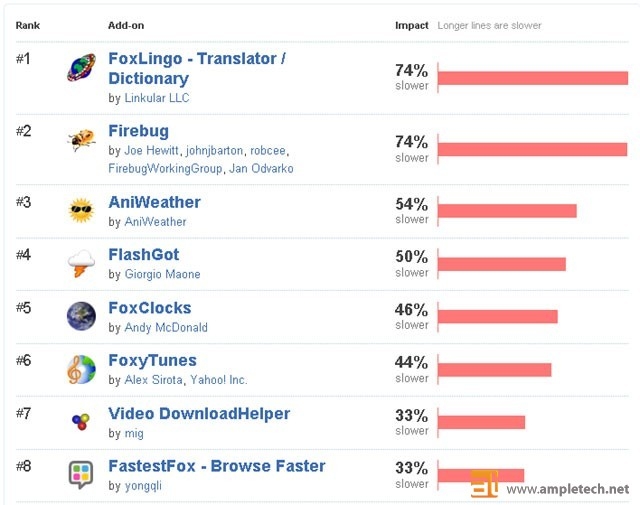Click the FastestFox speech bubble icon
The height and width of the screenshot is (505, 640).
coord(81,474)
